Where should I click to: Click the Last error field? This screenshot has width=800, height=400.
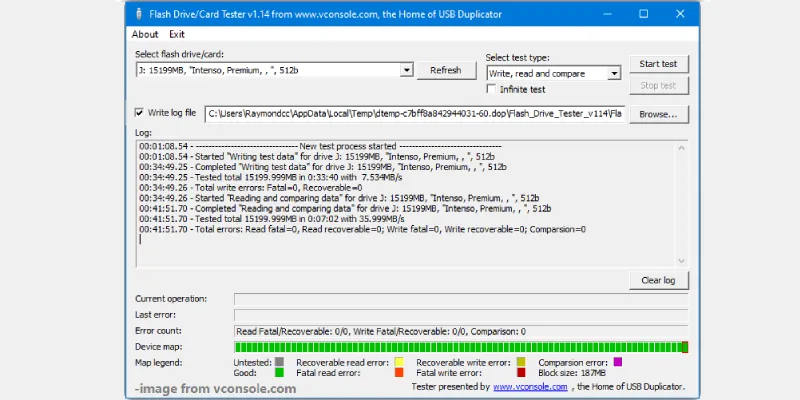pos(461,315)
